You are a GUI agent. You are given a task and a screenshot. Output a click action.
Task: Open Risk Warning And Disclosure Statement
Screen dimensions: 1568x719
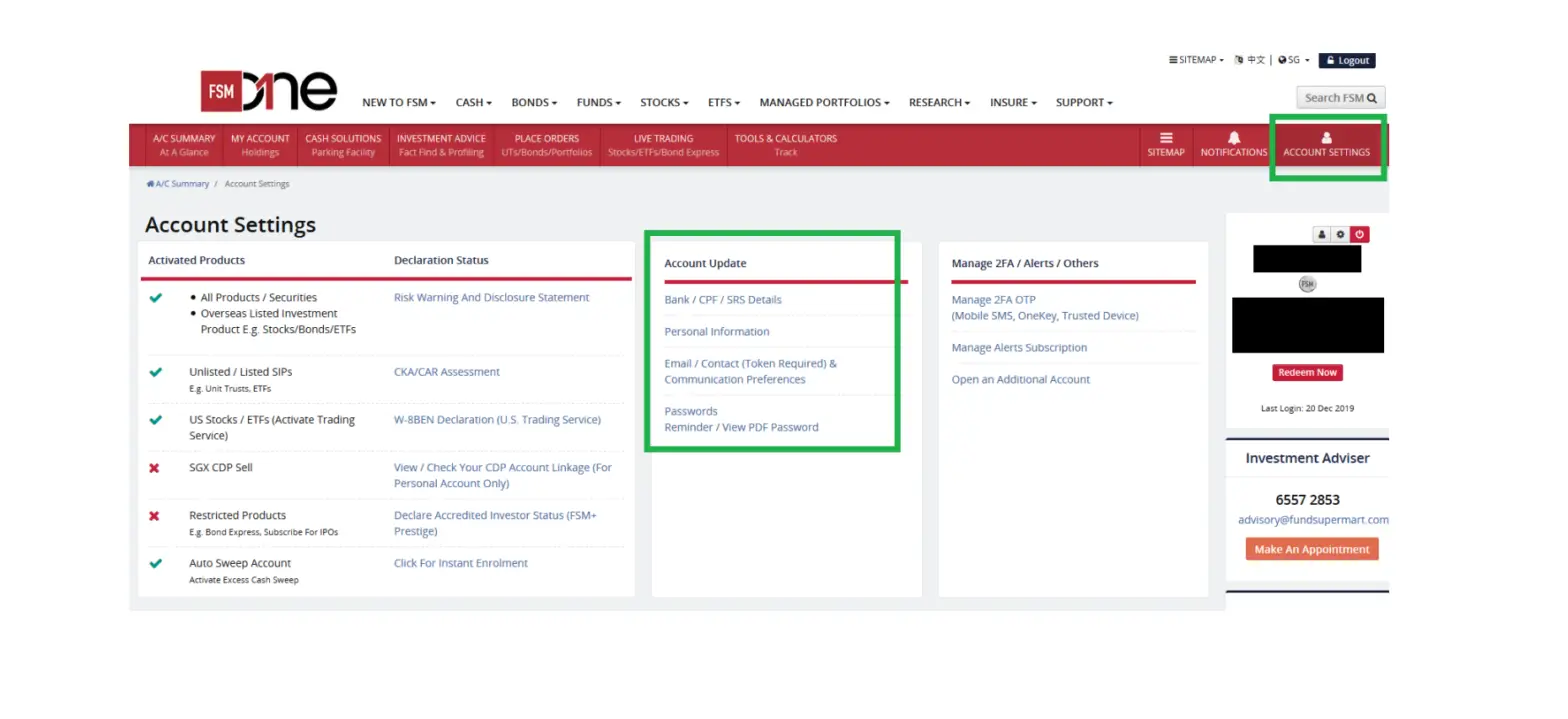point(492,297)
